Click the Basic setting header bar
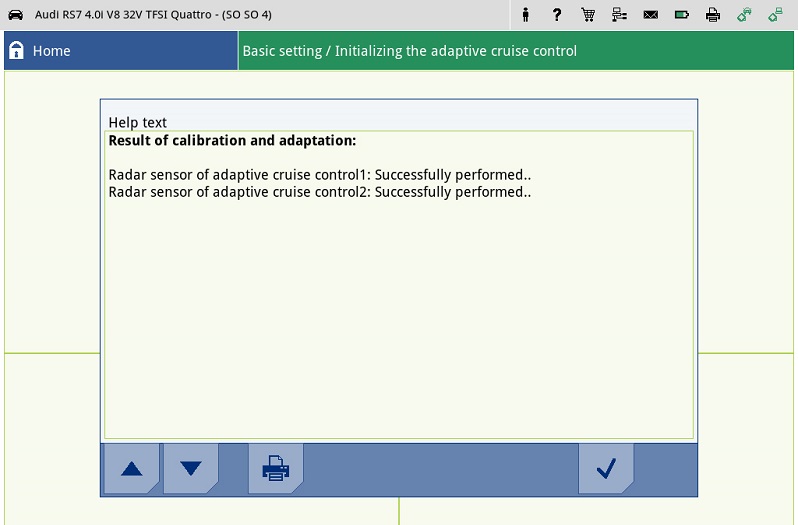 pyautogui.click(x=516, y=51)
